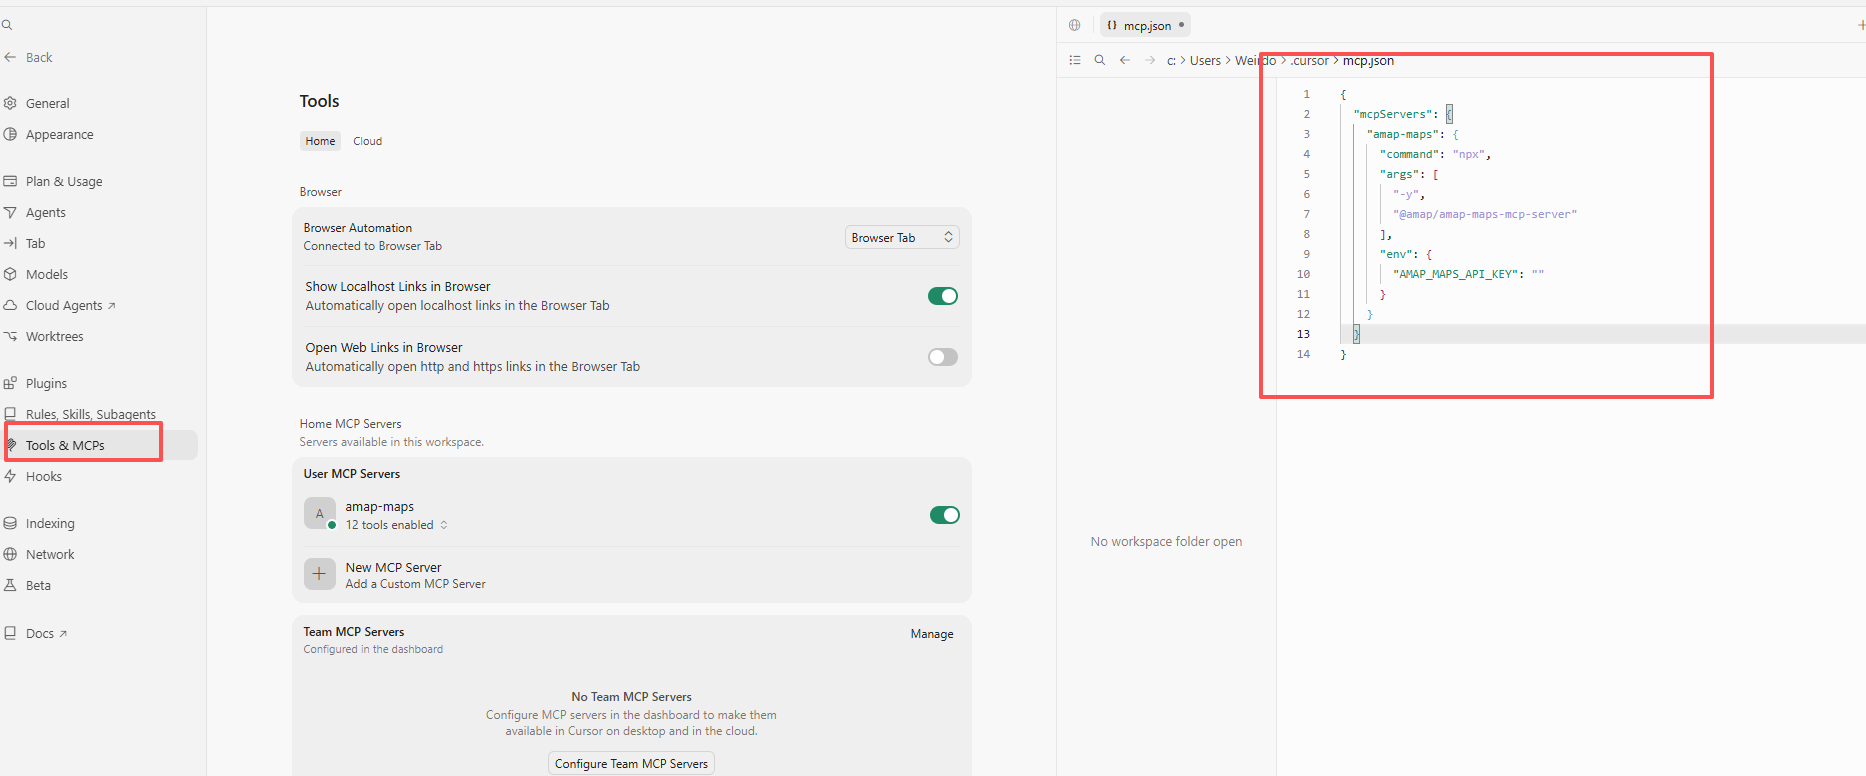Switch to the Cloud tab in Tools

pos(367,141)
